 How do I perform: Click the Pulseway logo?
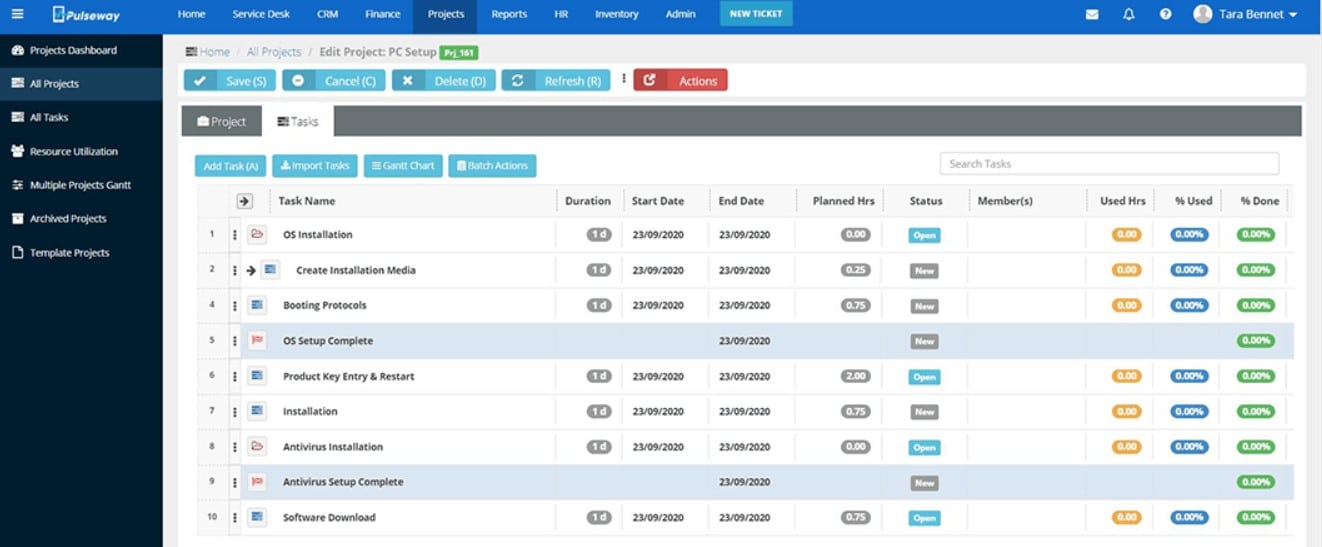85,14
